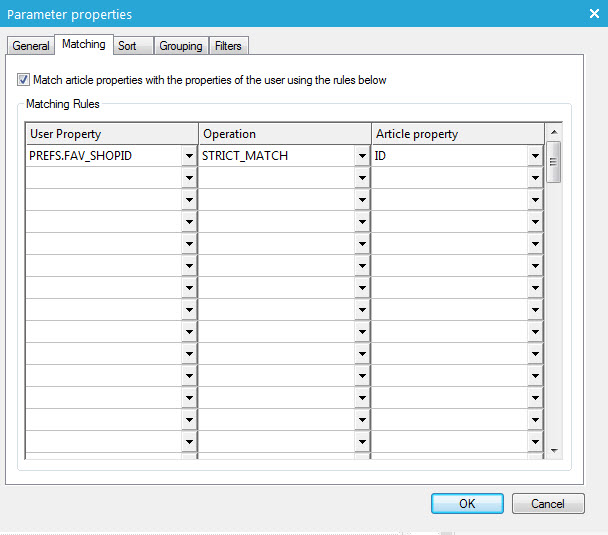Click the Cancel button
The image size is (608, 535).
tap(547, 504)
